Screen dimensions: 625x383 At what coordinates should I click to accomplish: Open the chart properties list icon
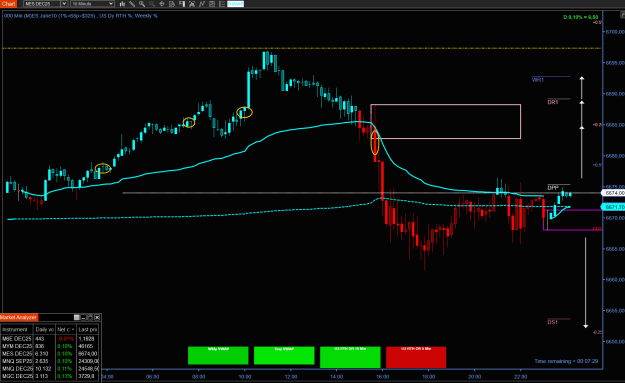[222, 4]
